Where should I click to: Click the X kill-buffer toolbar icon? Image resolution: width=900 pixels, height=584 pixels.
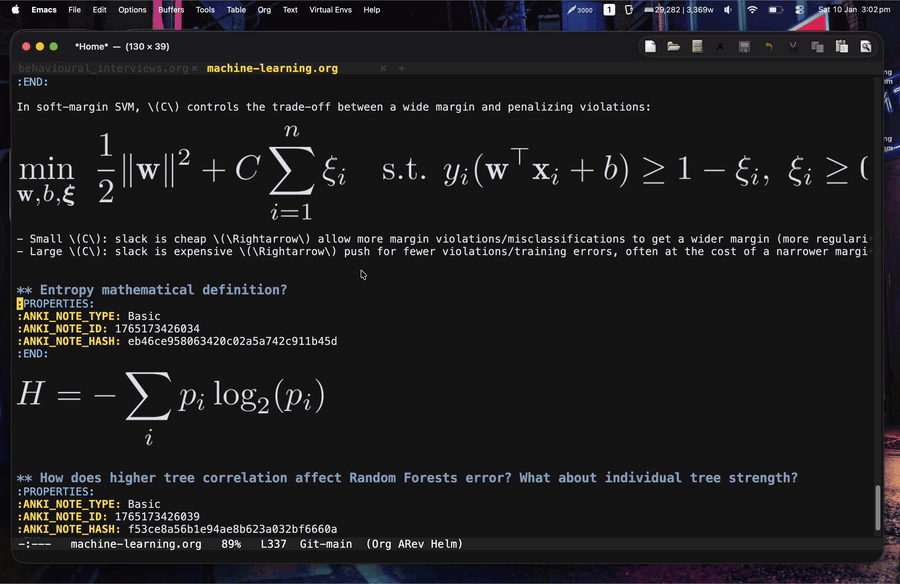(720, 47)
